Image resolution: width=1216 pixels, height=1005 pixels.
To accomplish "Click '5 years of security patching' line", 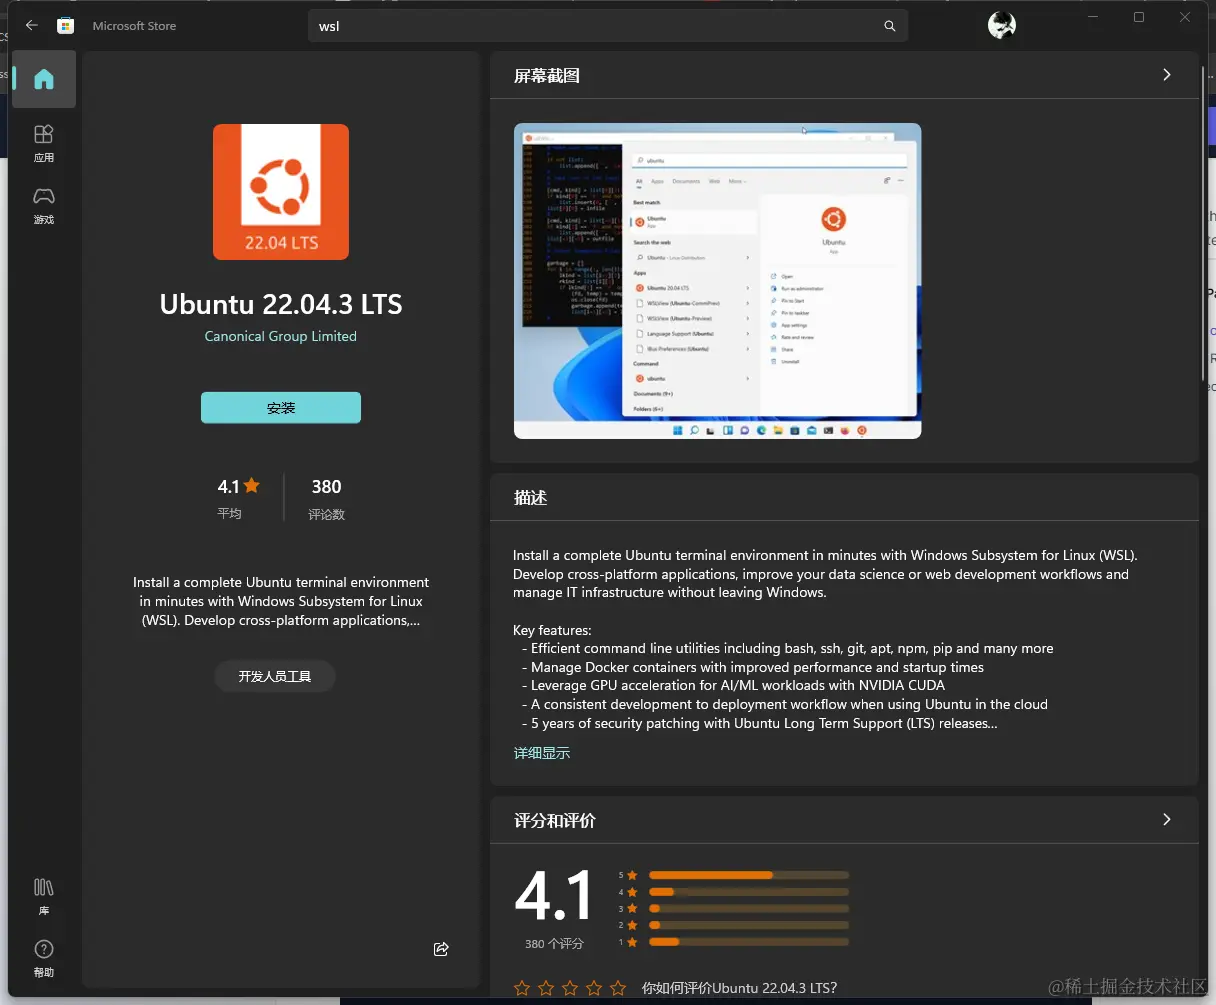I will 759,724.
